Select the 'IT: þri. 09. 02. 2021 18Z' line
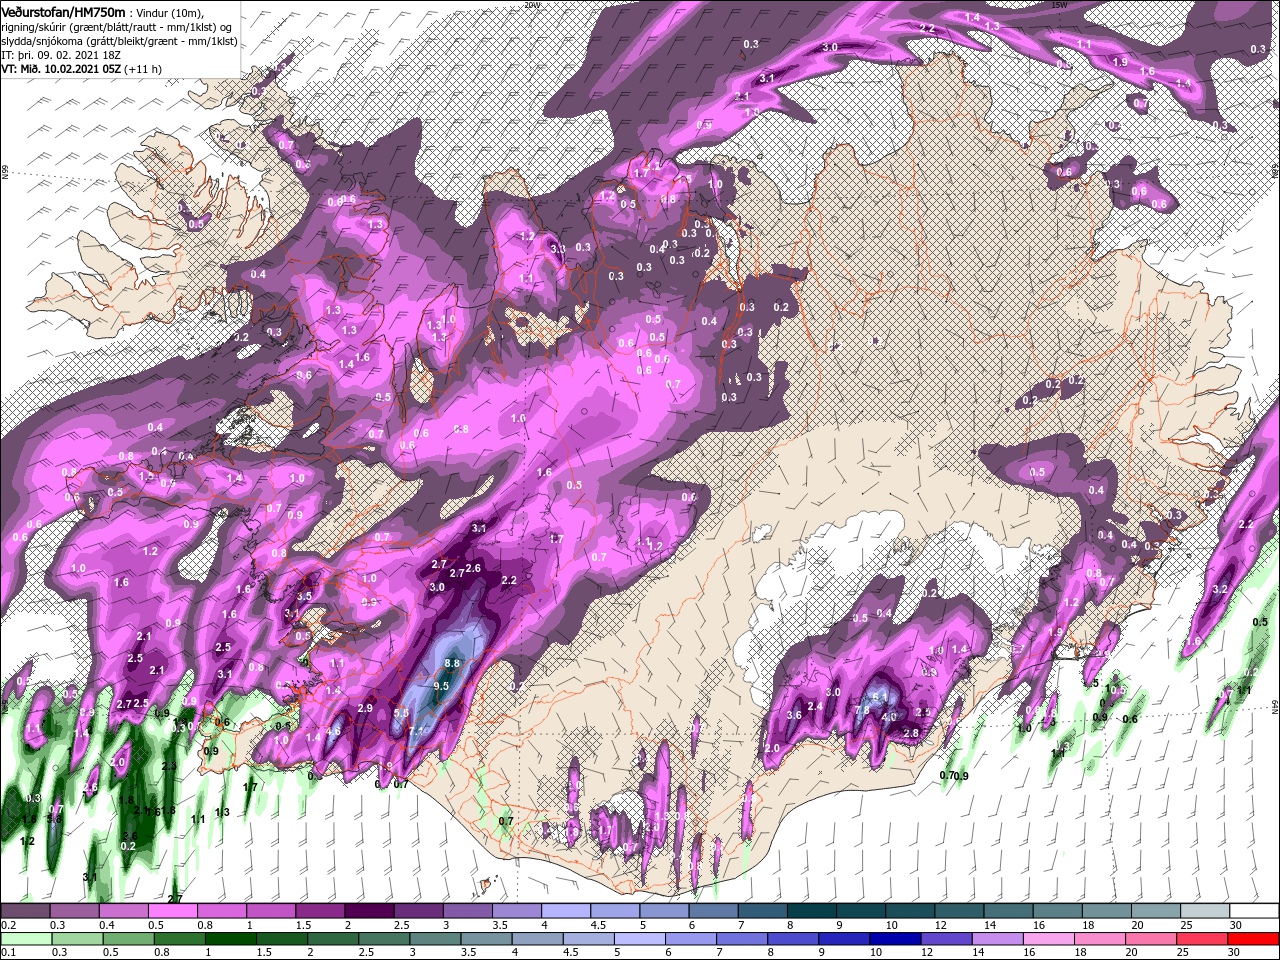This screenshot has width=1280, height=960. [60, 55]
